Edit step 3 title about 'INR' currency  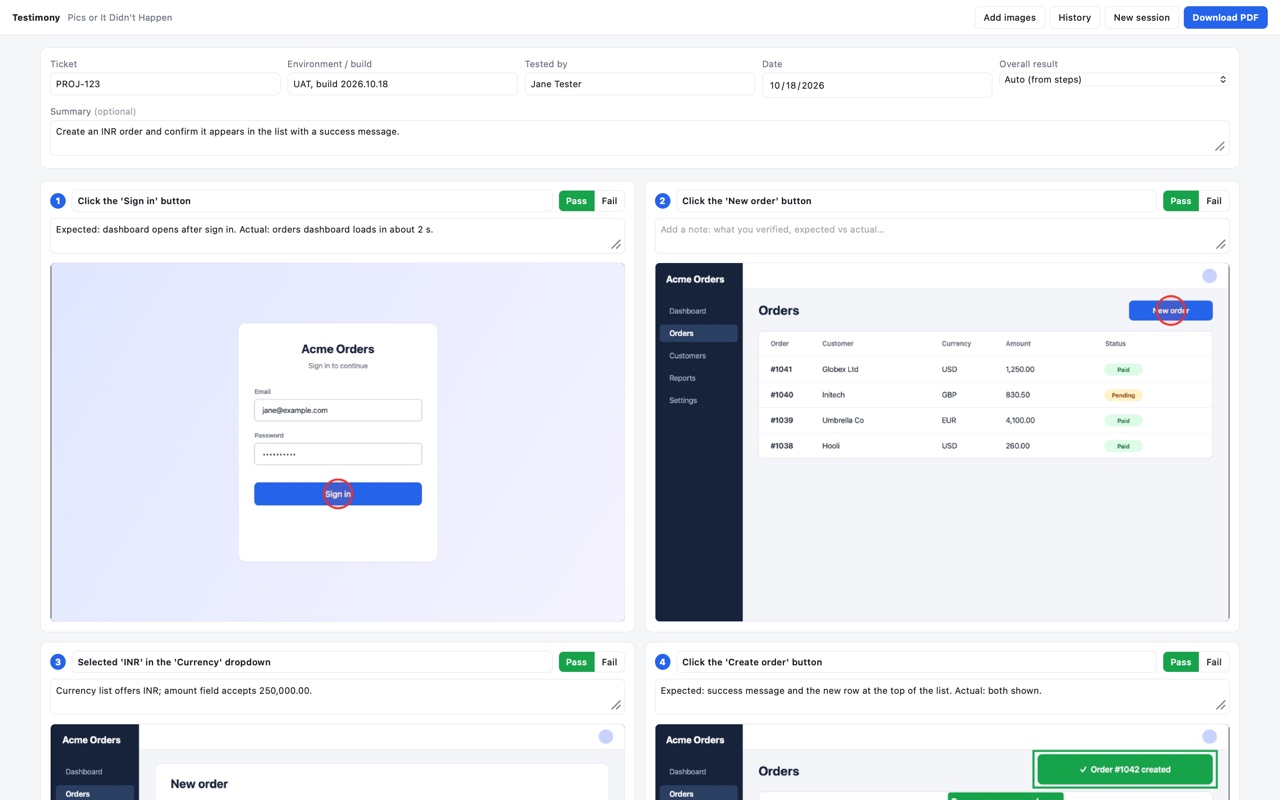pos(312,662)
